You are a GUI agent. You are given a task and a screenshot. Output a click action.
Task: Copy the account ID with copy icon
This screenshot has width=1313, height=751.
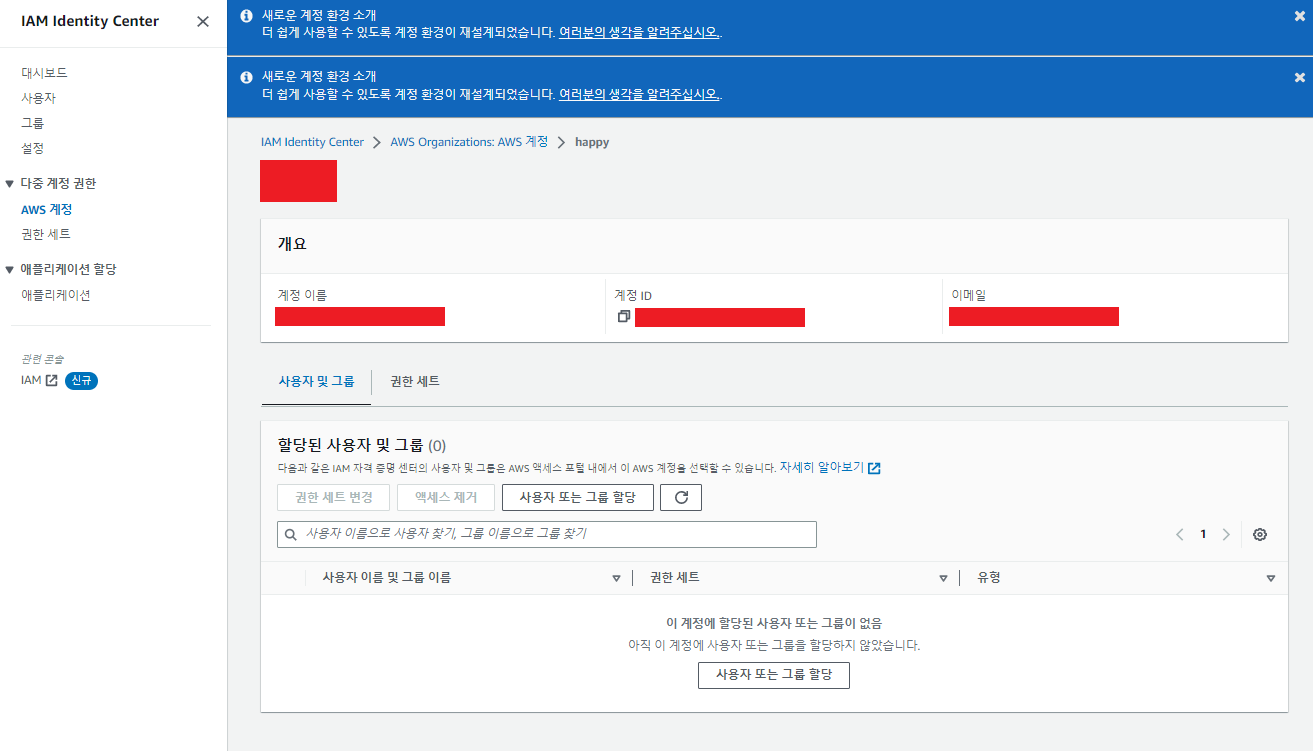[x=624, y=316]
